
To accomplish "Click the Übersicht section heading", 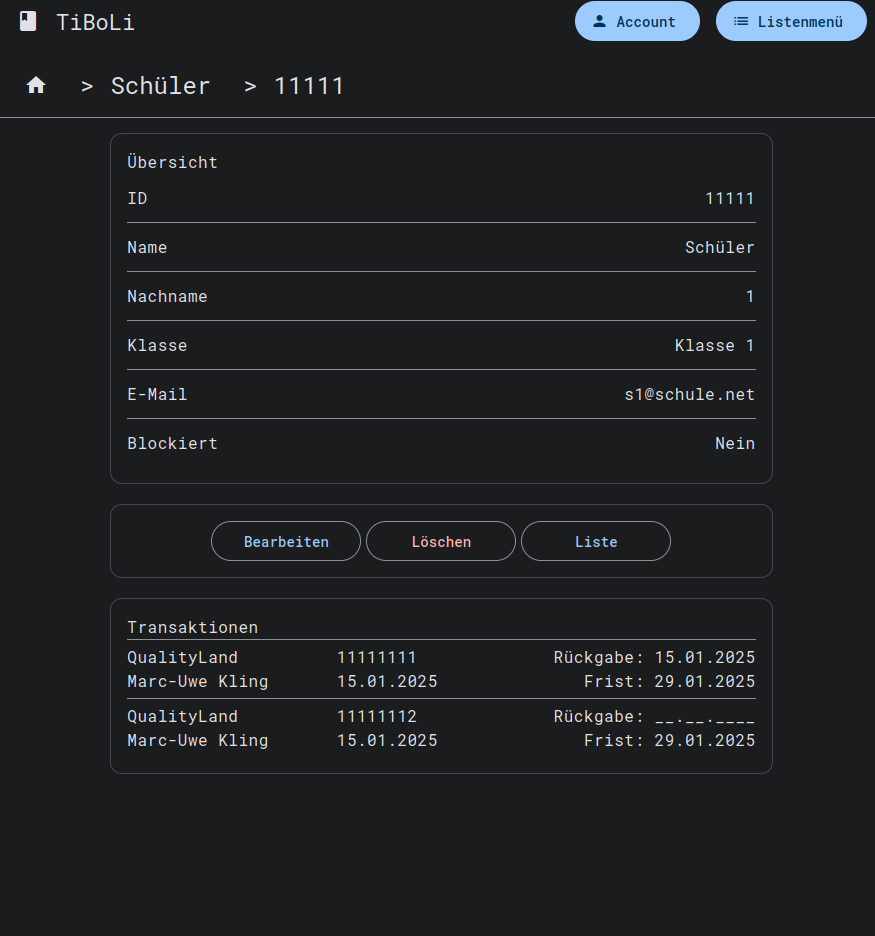I will (x=172, y=162).
